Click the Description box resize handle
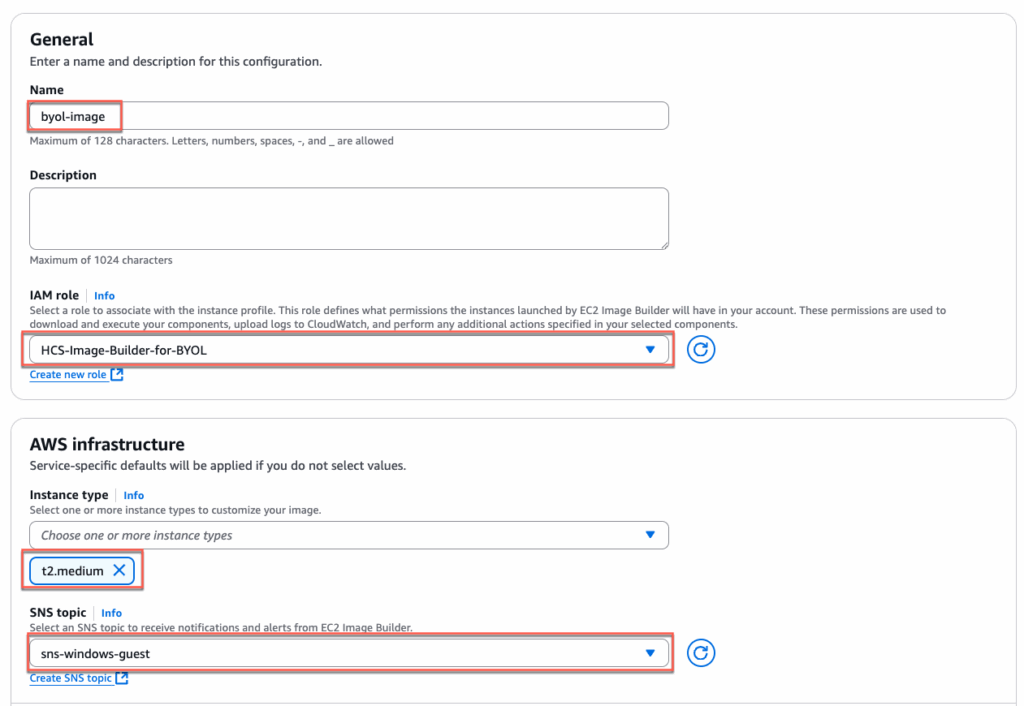This screenshot has height=706, width=1024. click(663, 243)
